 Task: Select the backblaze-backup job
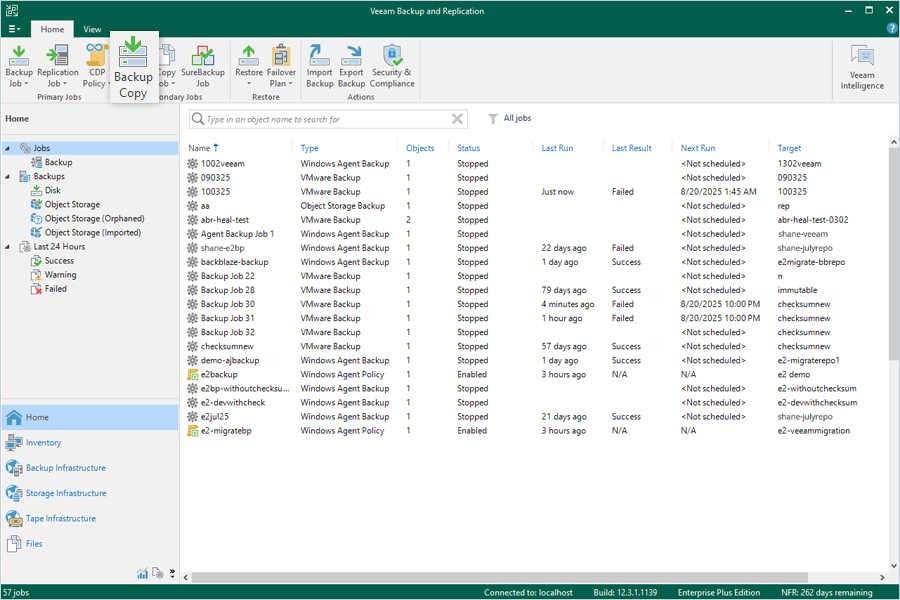[x=534, y=262]
